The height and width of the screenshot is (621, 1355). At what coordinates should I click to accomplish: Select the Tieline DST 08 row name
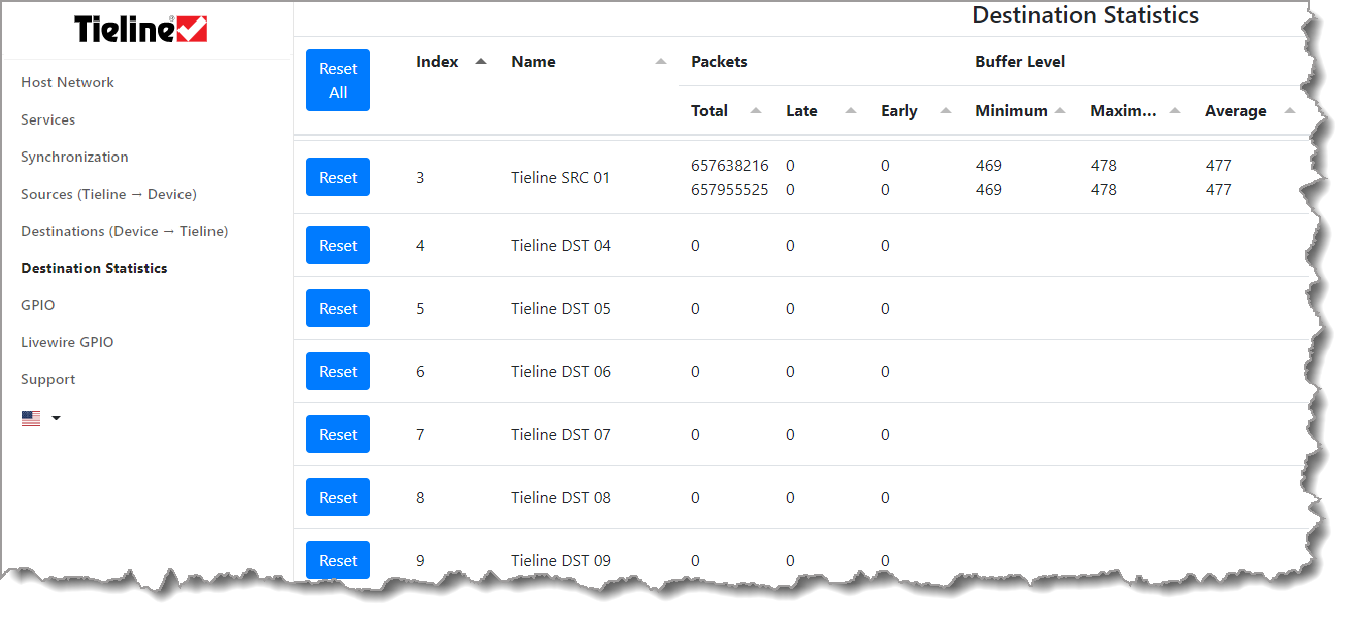click(x=560, y=497)
